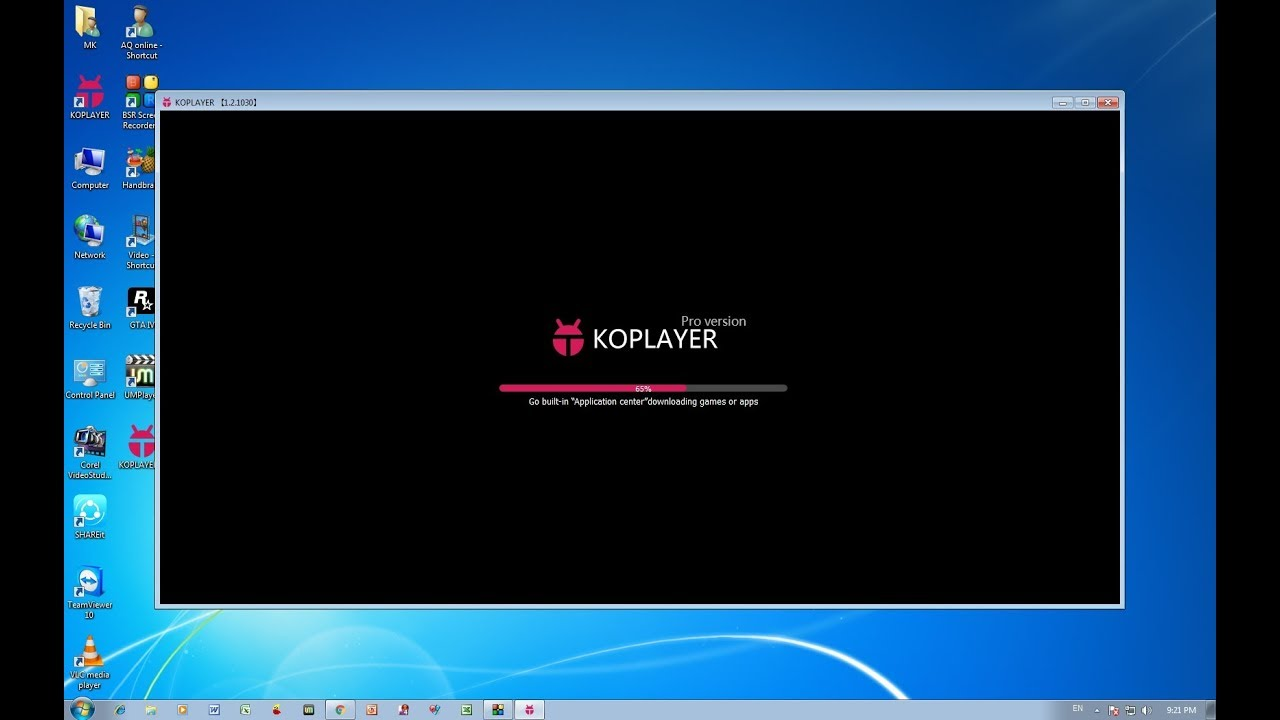Open the MK folder on desktop
This screenshot has height=720, width=1280.
coord(89,28)
